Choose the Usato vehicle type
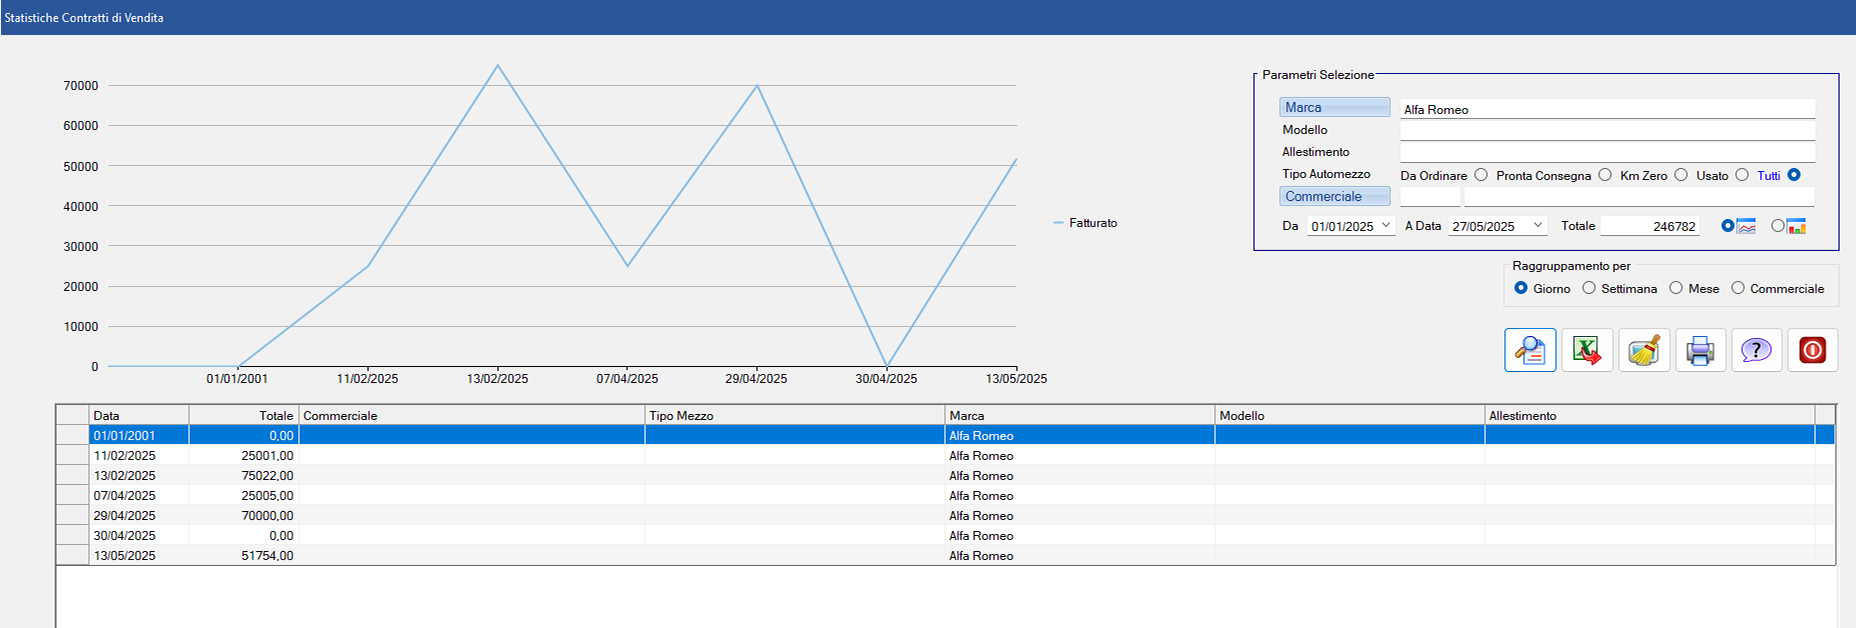The image size is (1856, 628). (1742, 175)
